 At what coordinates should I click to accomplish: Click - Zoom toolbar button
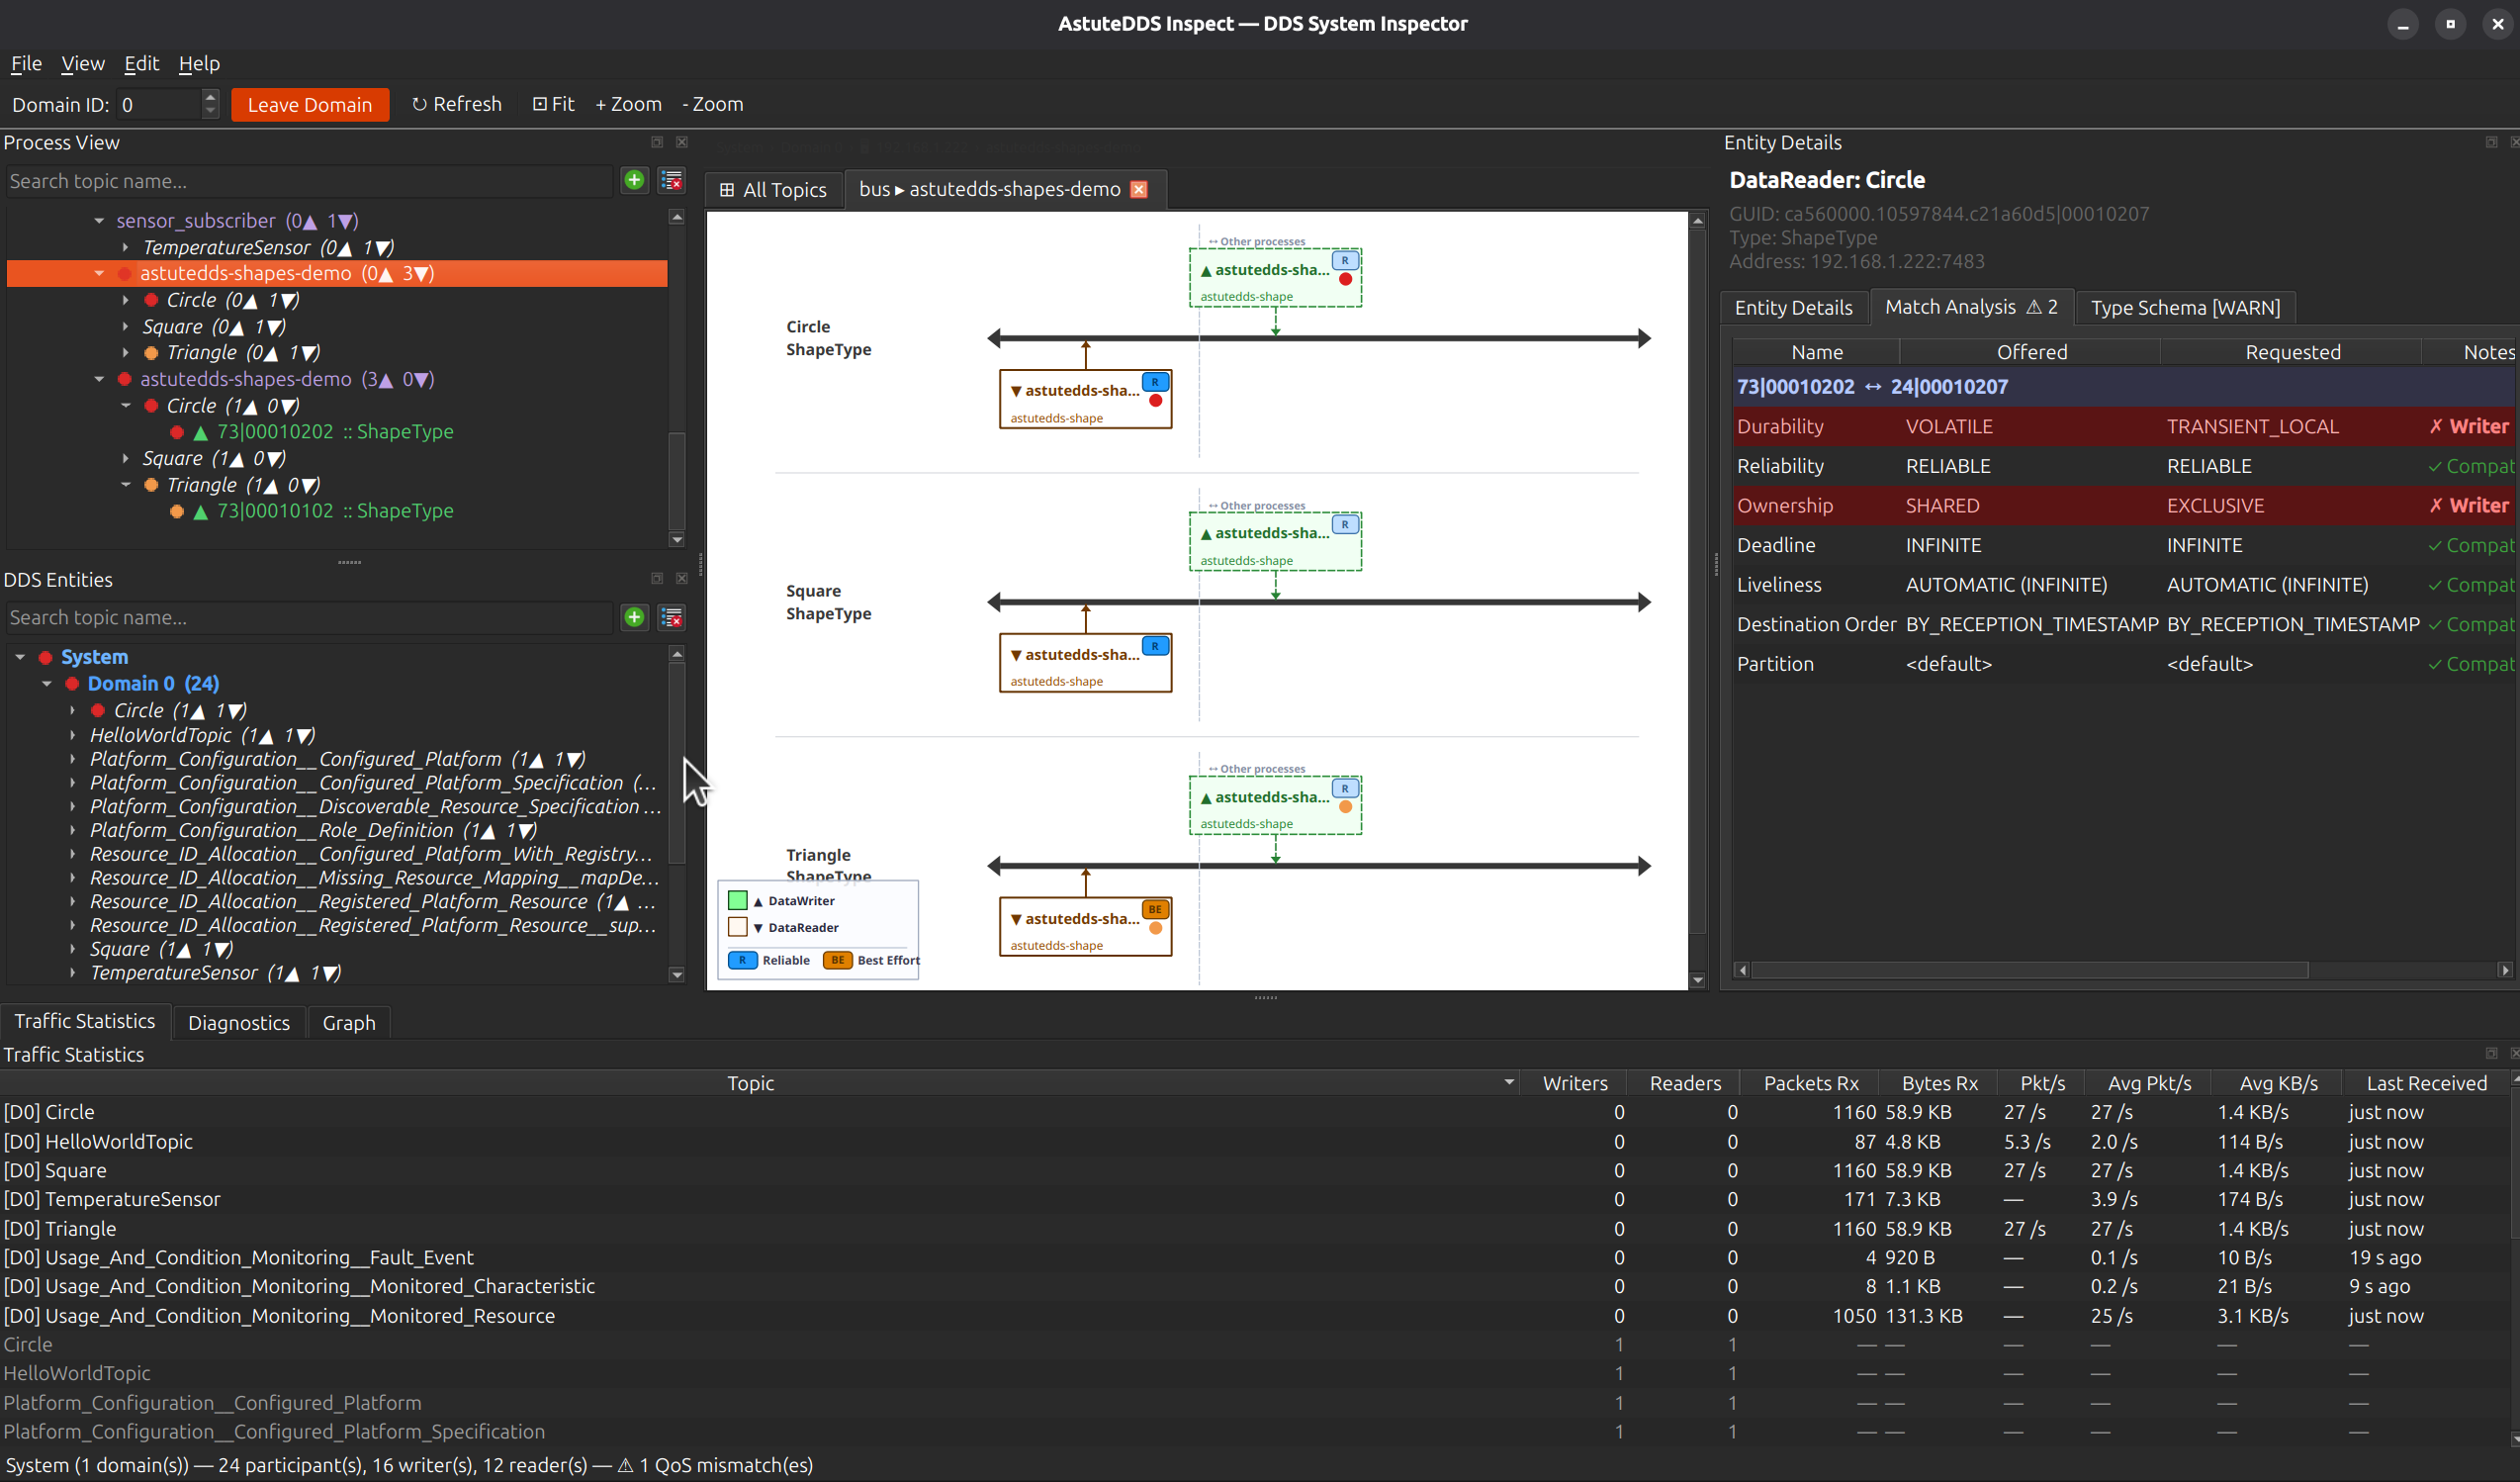click(712, 104)
